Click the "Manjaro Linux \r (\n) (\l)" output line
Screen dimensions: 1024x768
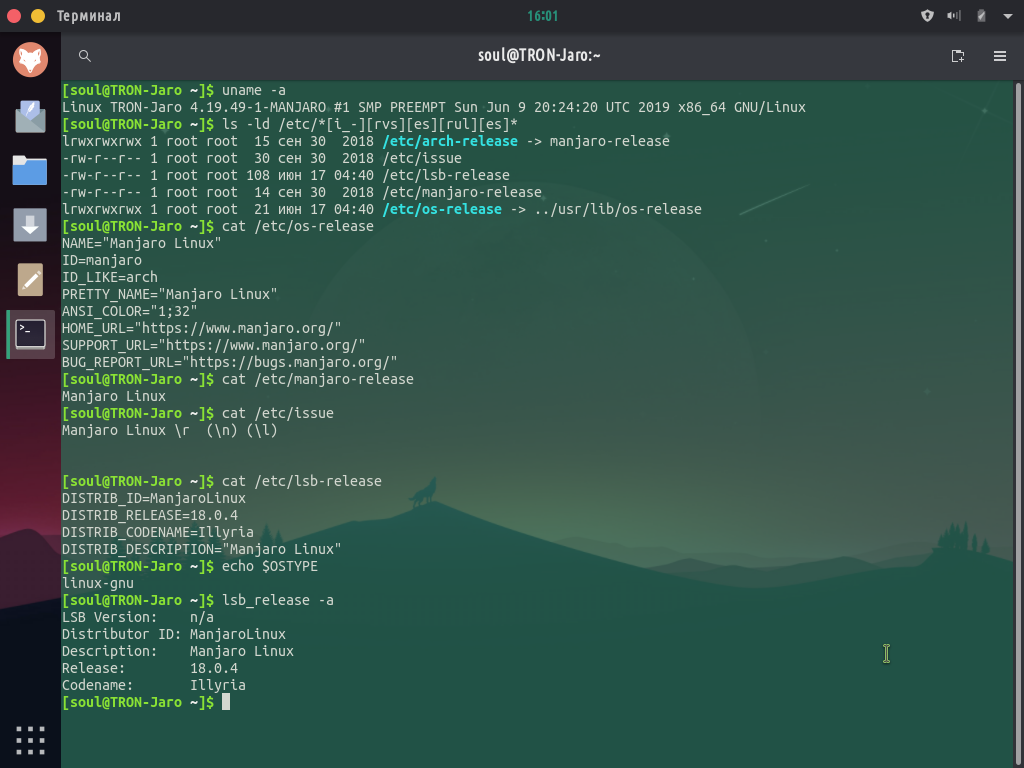pyautogui.click(x=170, y=430)
